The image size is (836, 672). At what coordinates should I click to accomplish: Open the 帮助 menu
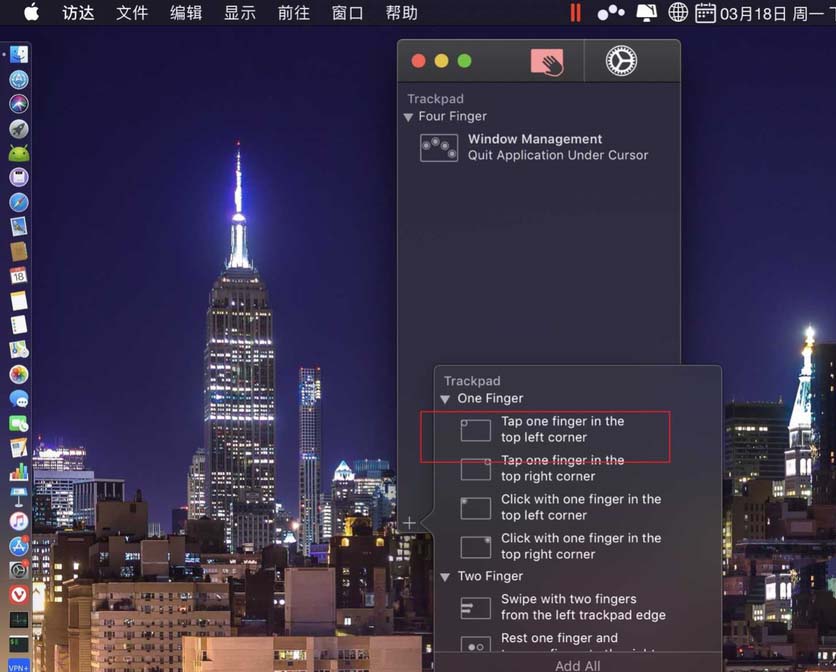click(x=401, y=13)
